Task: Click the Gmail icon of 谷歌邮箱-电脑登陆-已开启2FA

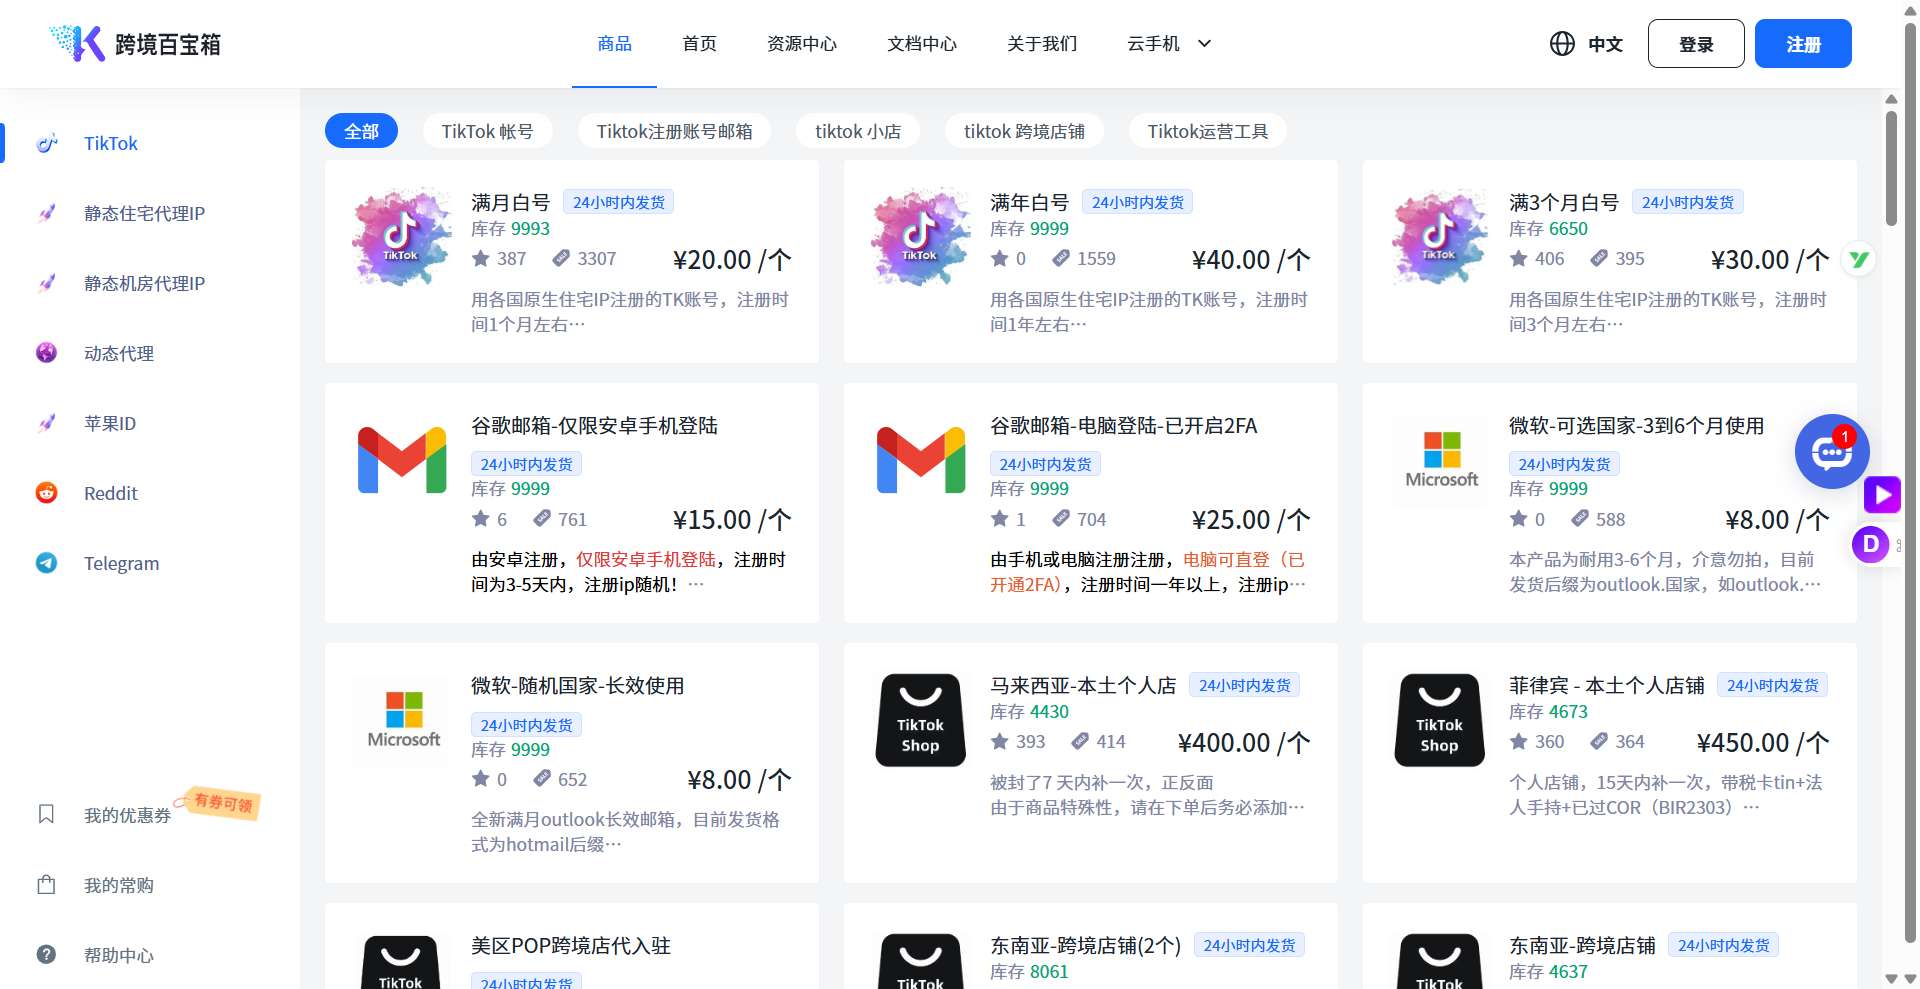Action: (921, 460)
